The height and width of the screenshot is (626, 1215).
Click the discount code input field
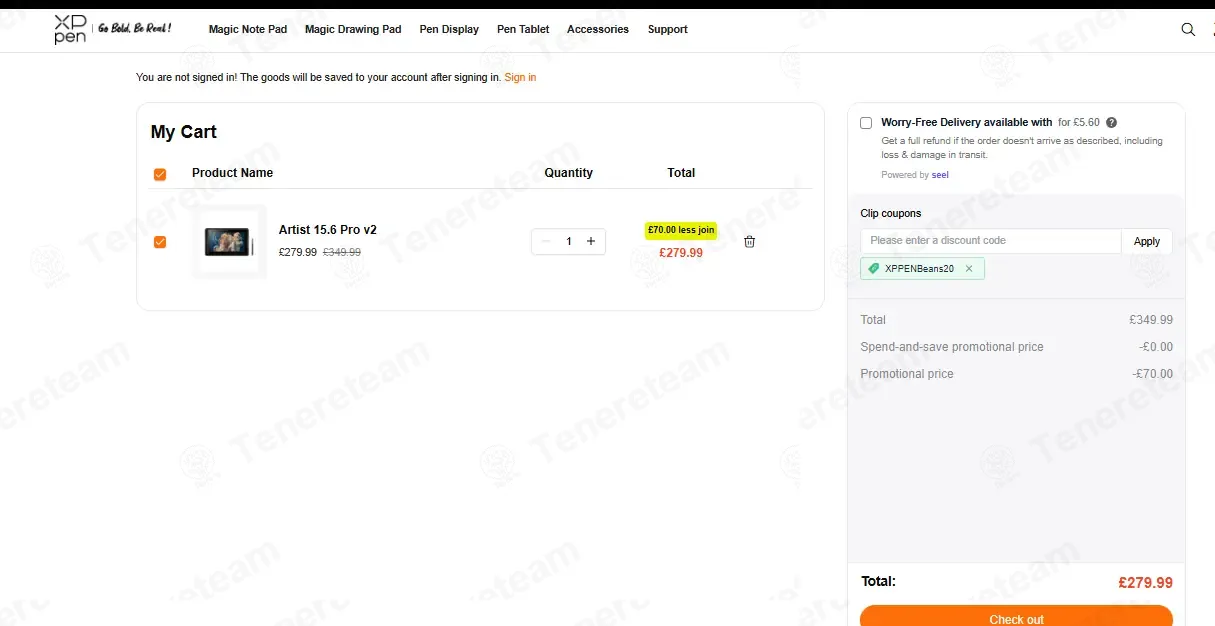(x=991, y=241)
